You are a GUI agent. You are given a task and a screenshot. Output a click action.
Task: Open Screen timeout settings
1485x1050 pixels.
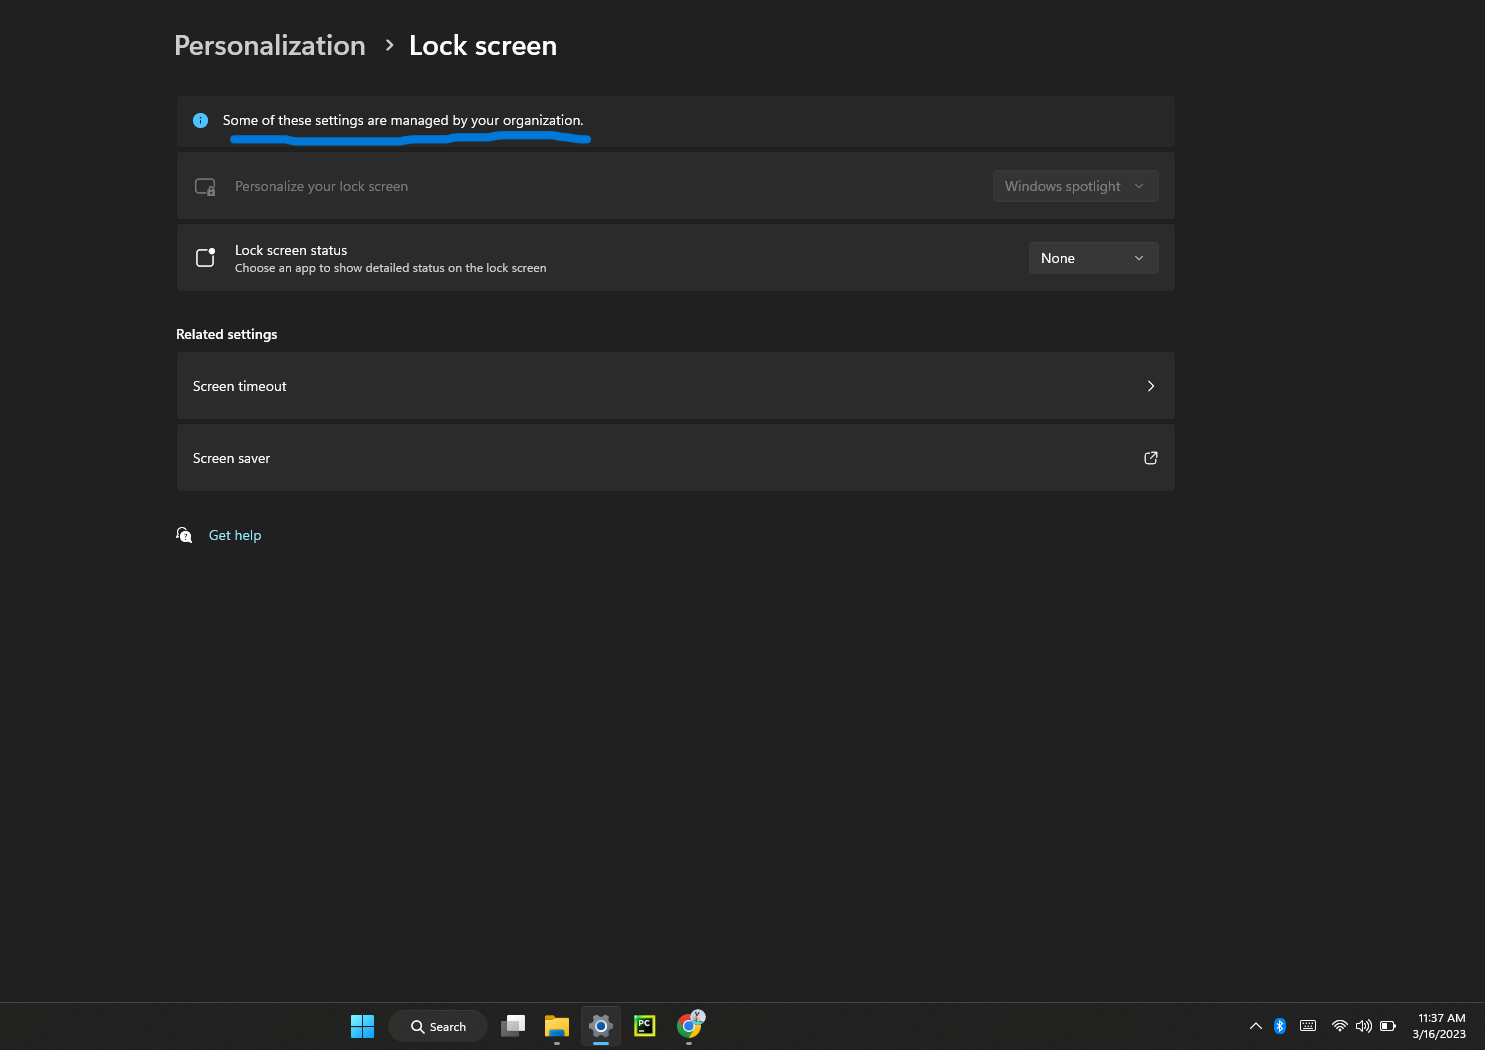tap(675, 385)
